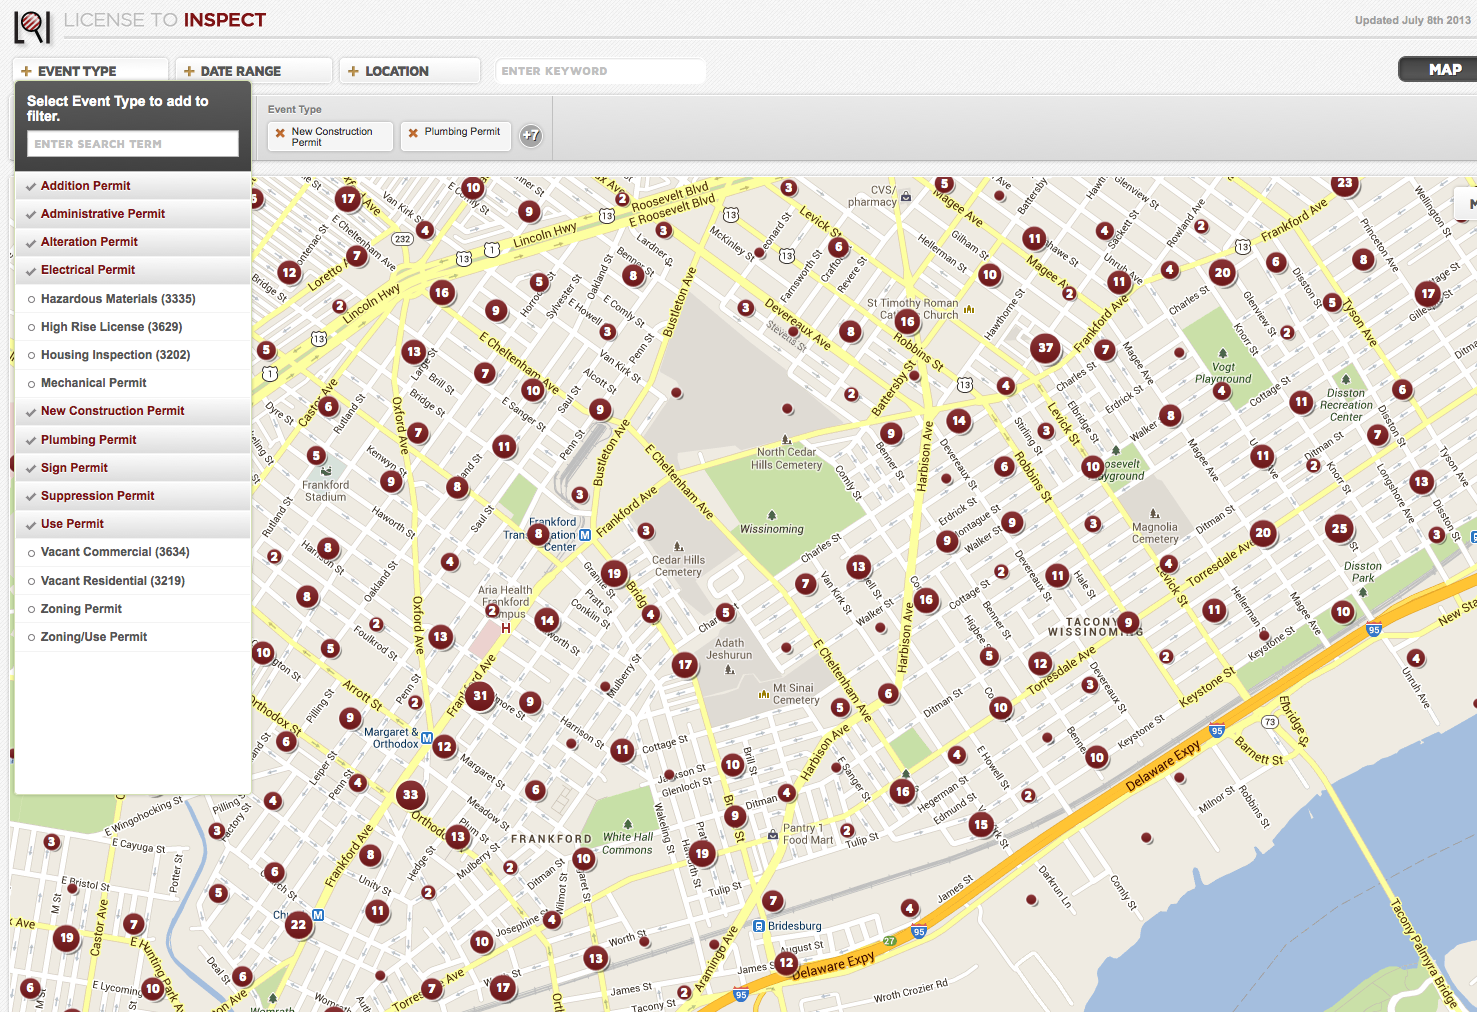Click the Enter Keyword search field
Screen dimensions: 1477x1012
(x=600, y=71)
